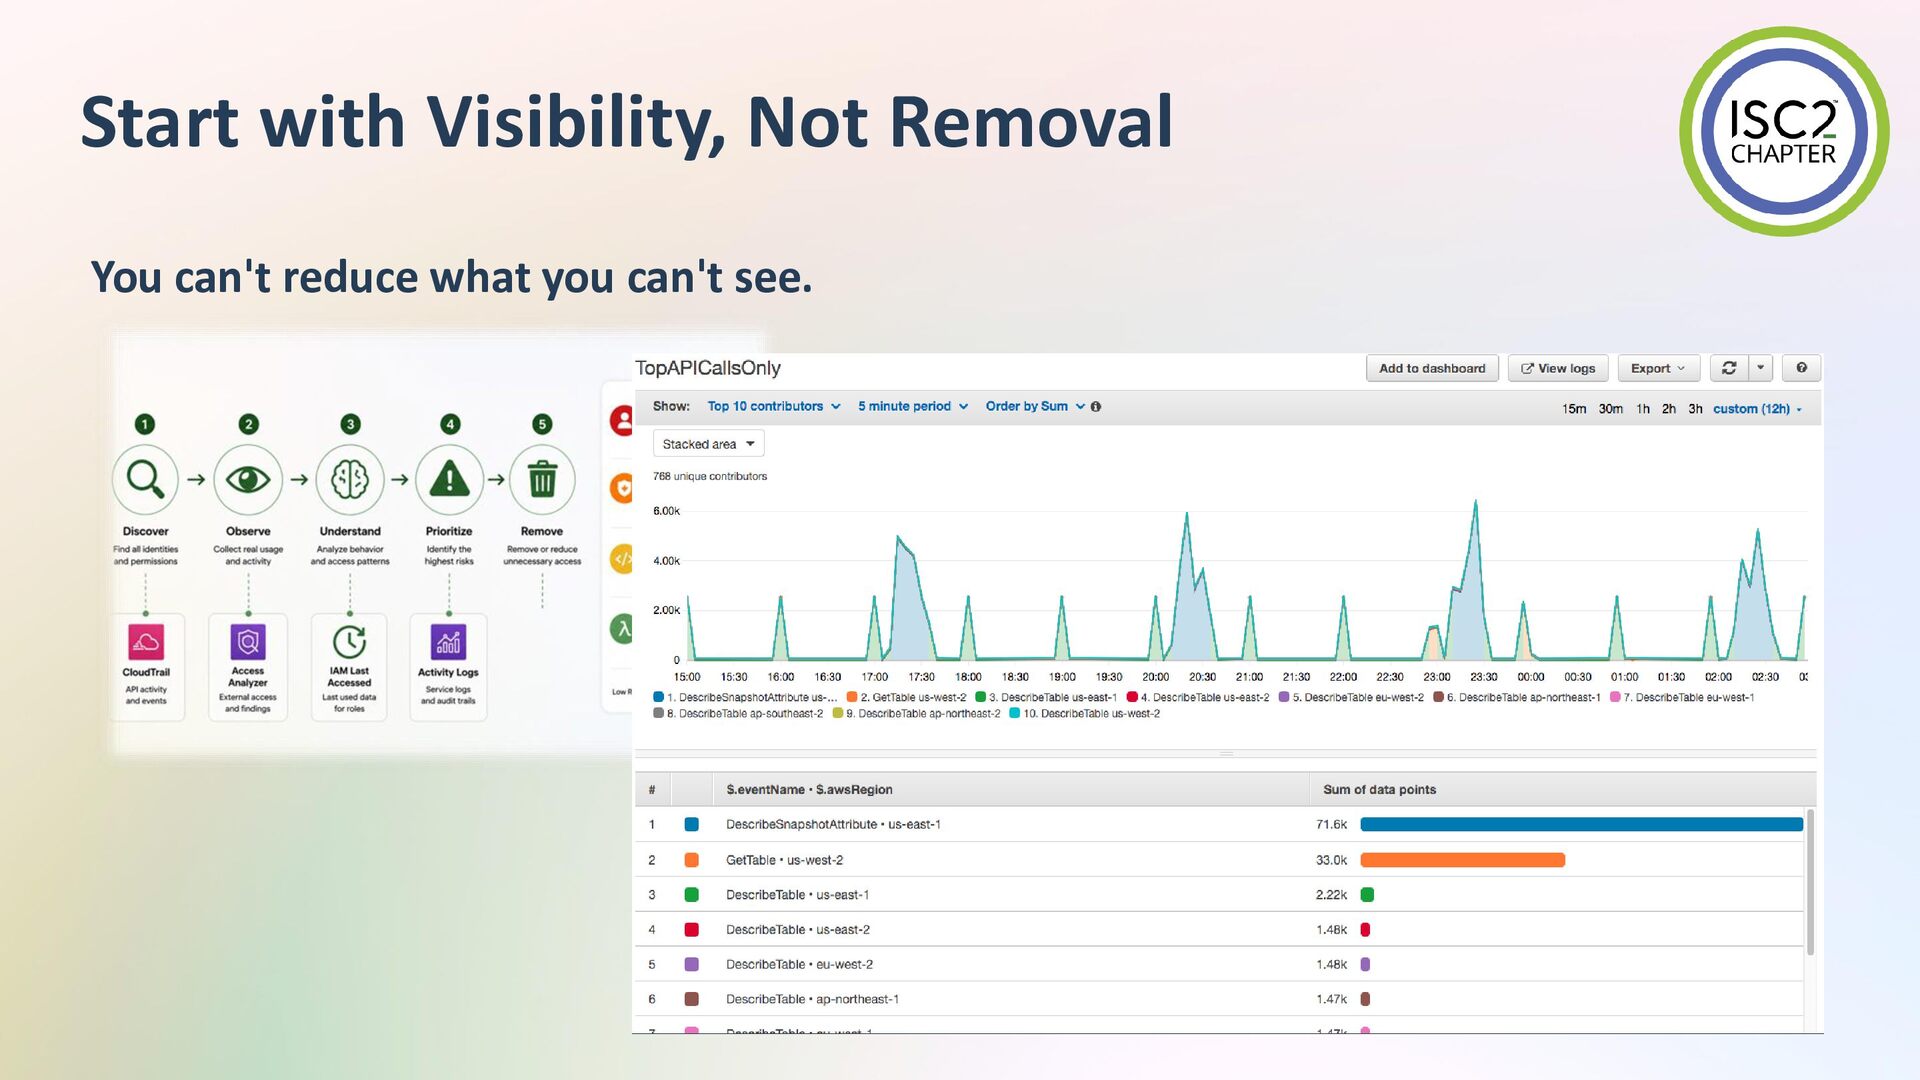Click the subtitle You can't reduce what you can't see

click(451, 277)
